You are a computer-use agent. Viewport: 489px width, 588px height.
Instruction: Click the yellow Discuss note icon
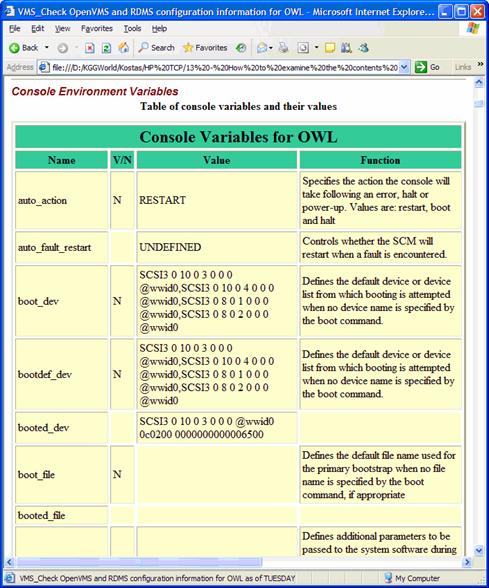point(330,48)
